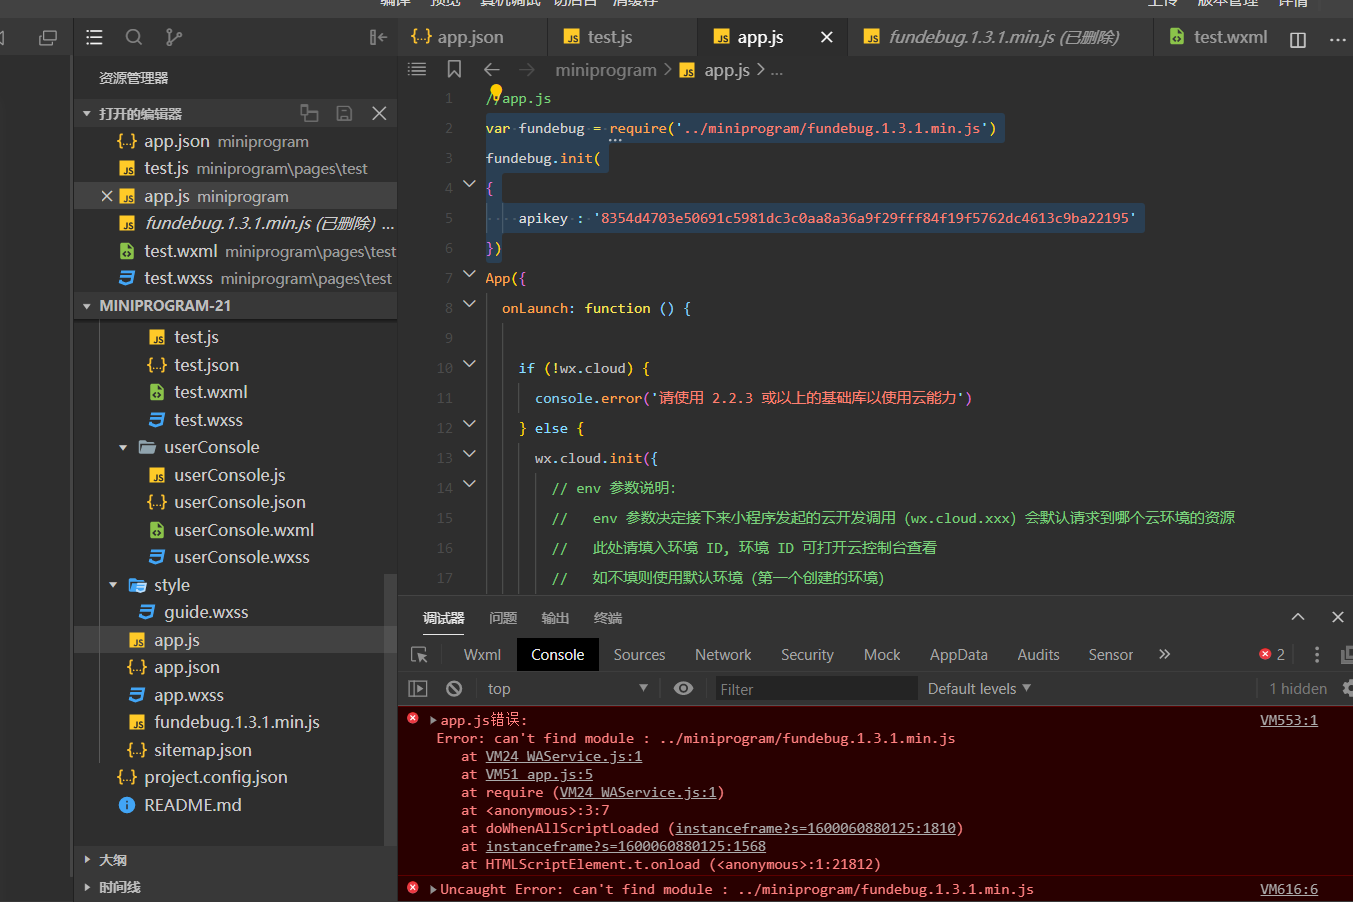Viewport: 1353px width, 902px height.
Task: Switch to the terminal panel tab
Action: point(607,618)
